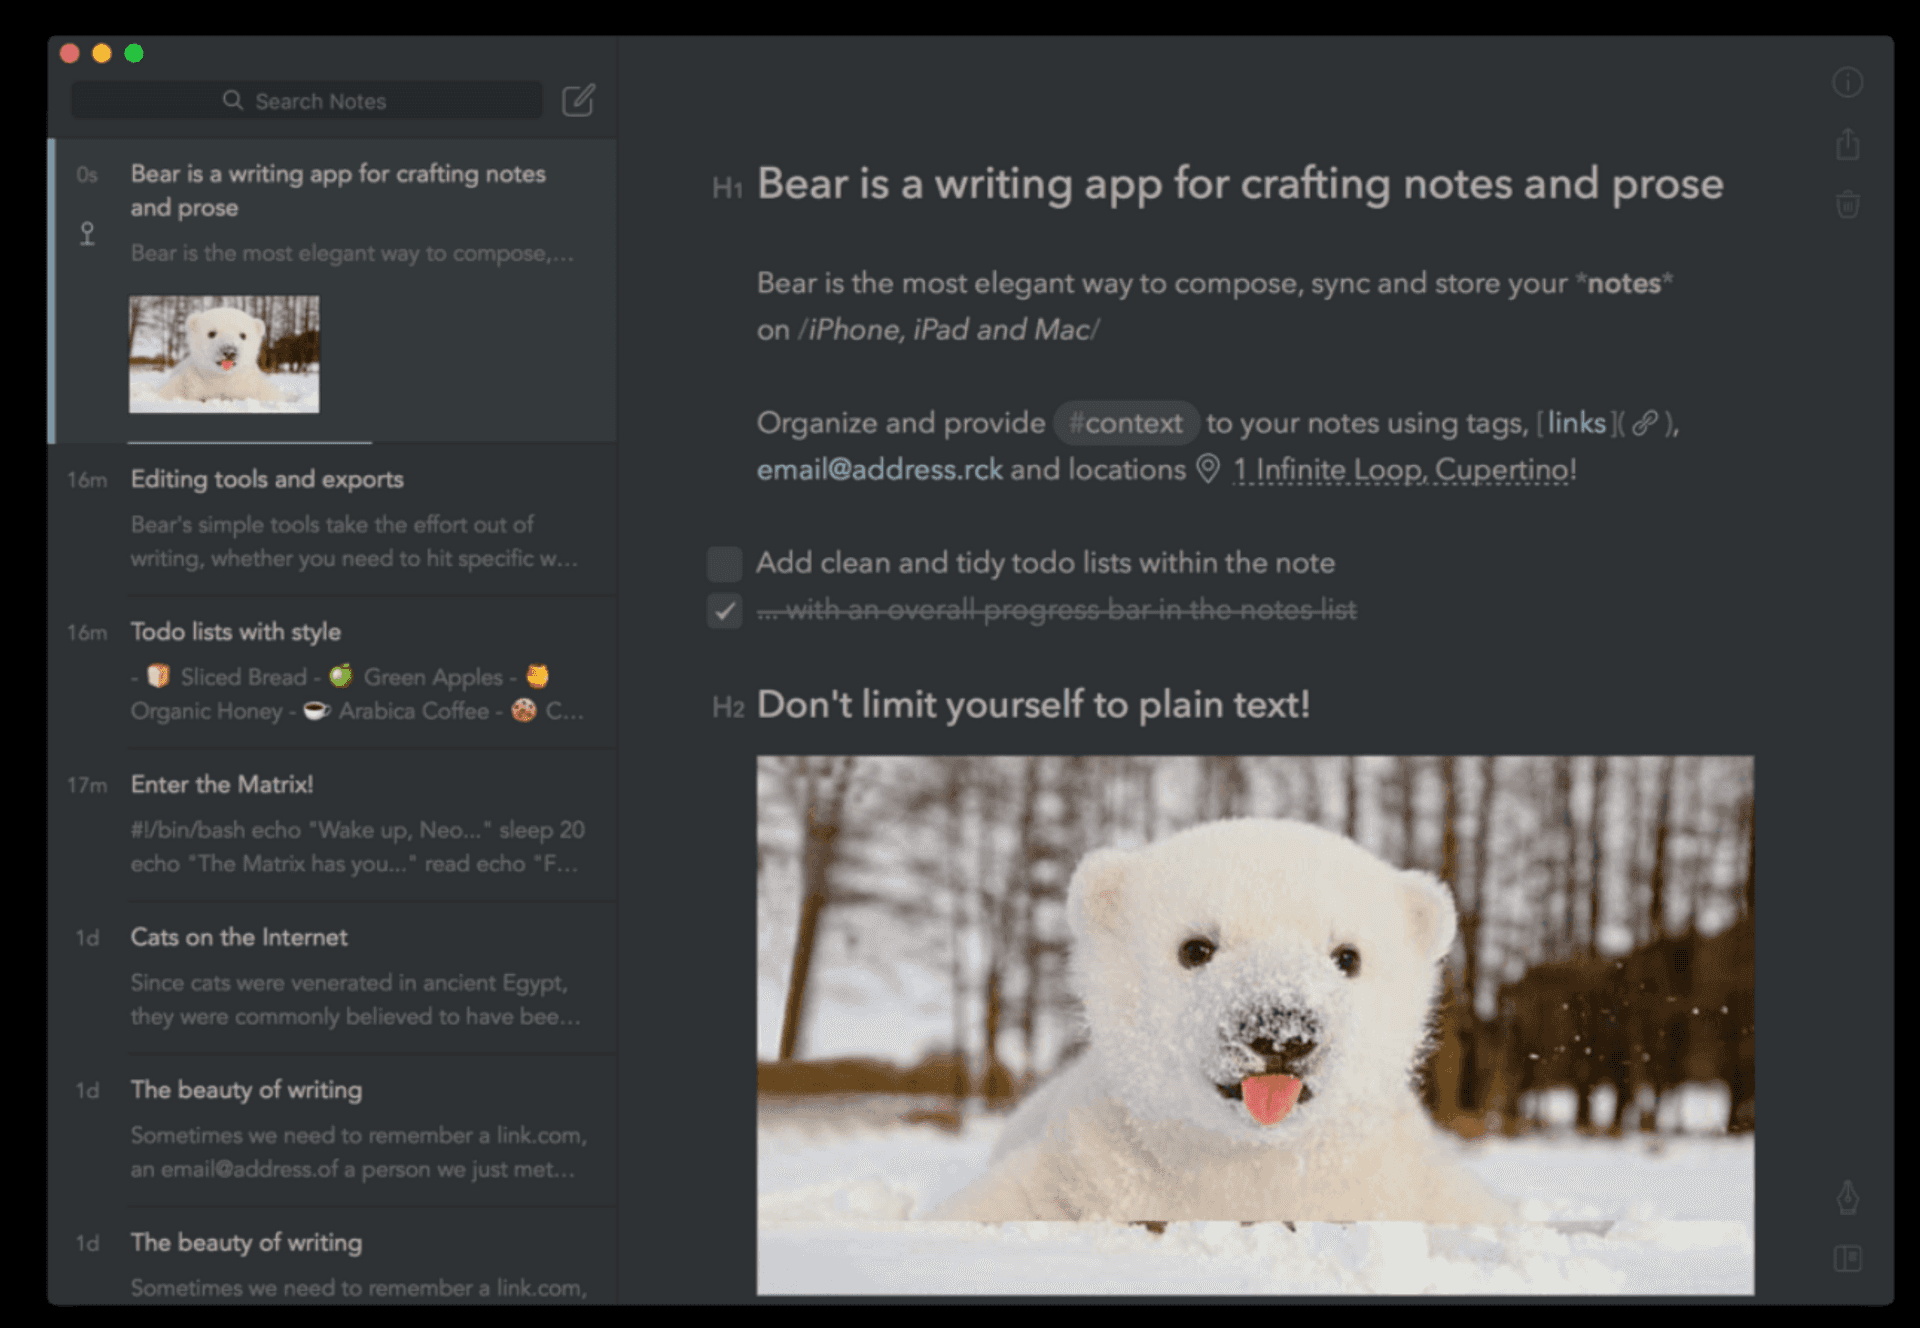Click the Search Notes field
This screenshot has width=1920, height=1328.
(306, 101)
